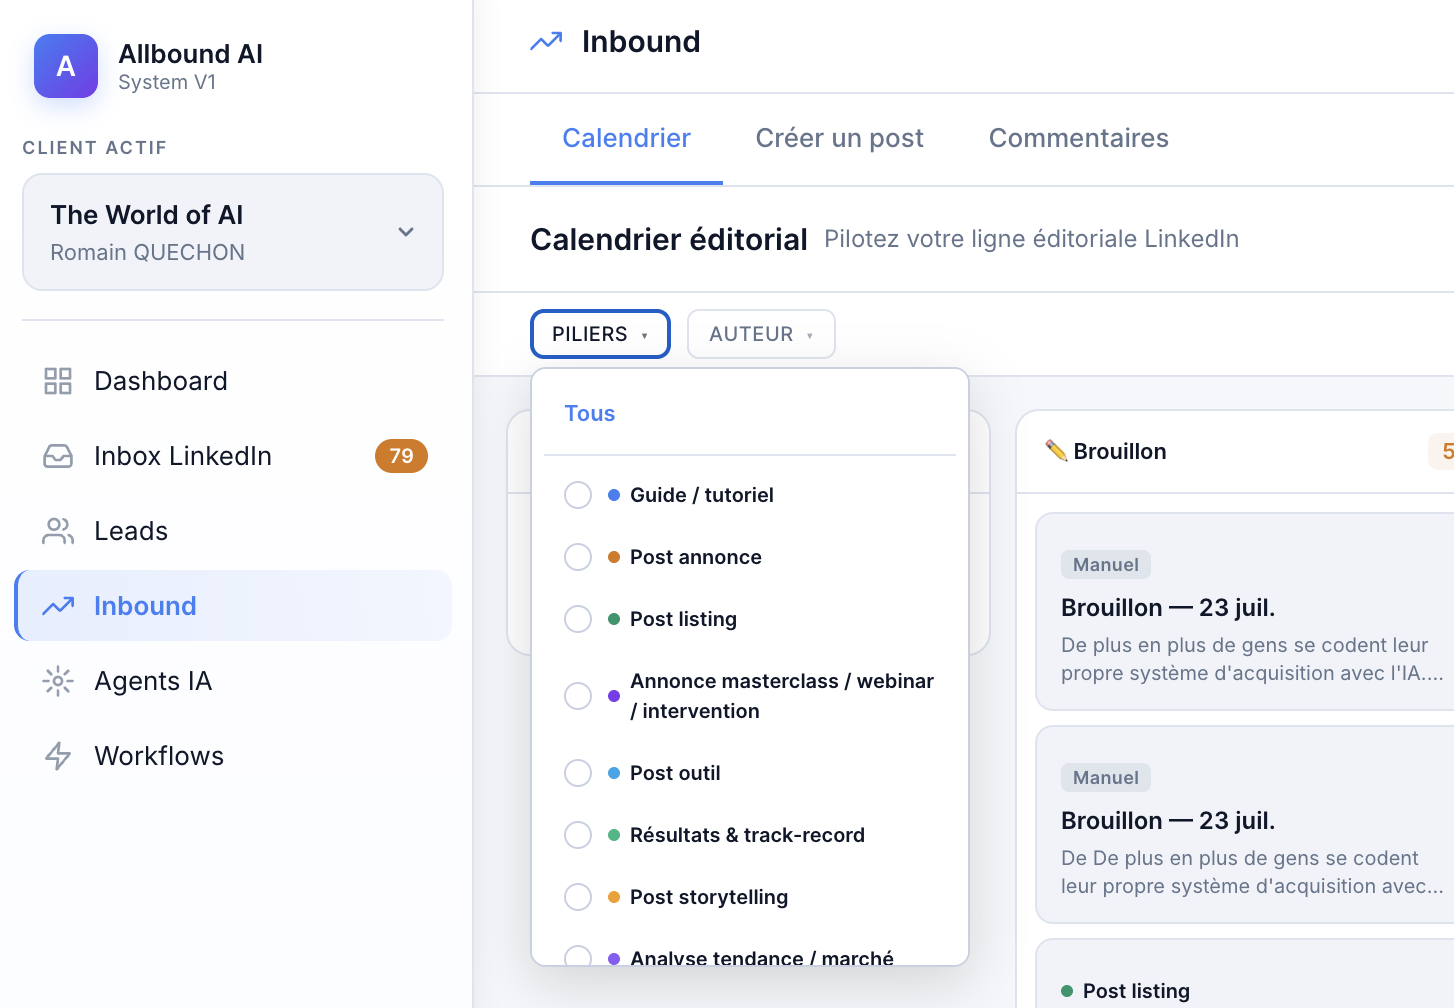Select the Post listing radio option
This screenshot has height=1008, width=1454.
pos(578,619)
